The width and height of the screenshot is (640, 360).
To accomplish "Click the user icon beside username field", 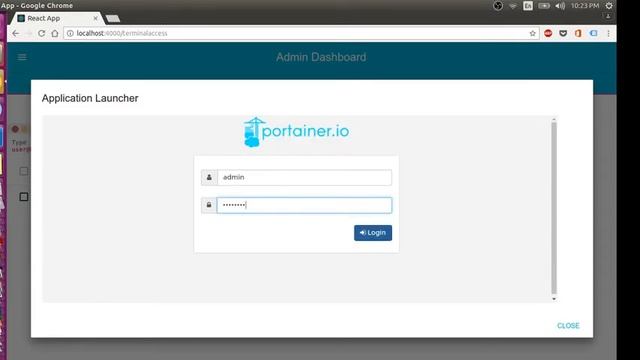I will pyautogui.click(x=209, y=178).
